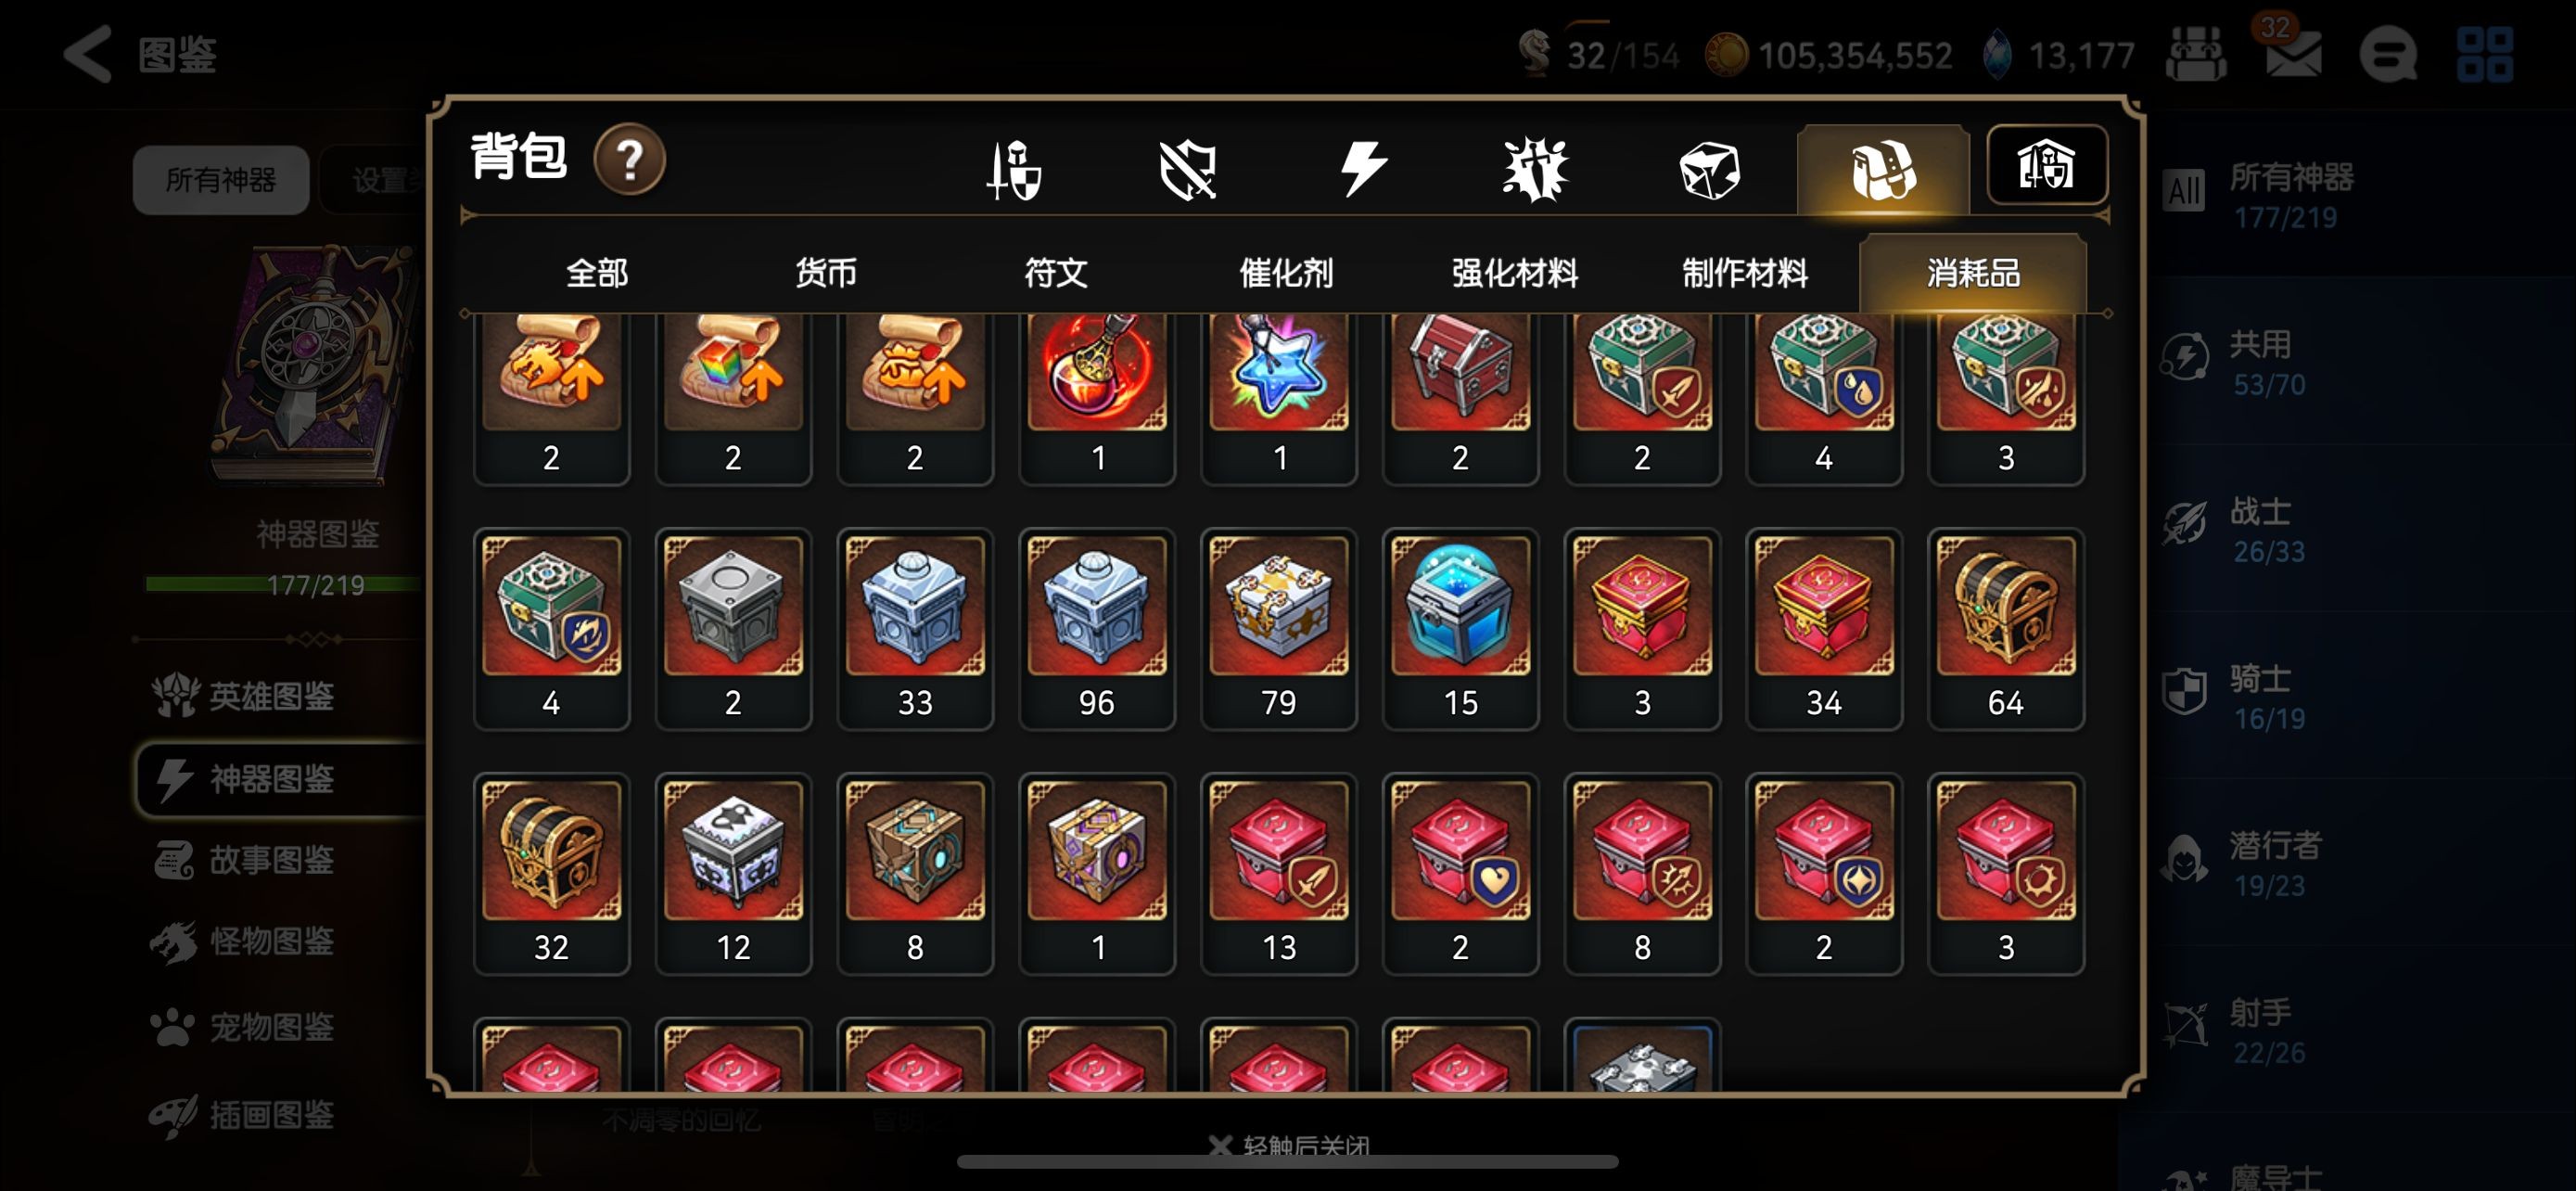Open the mail icon with 32 badge
The width and height of the screenshot is (2576, 1191).
click(x=2291, y=50)
